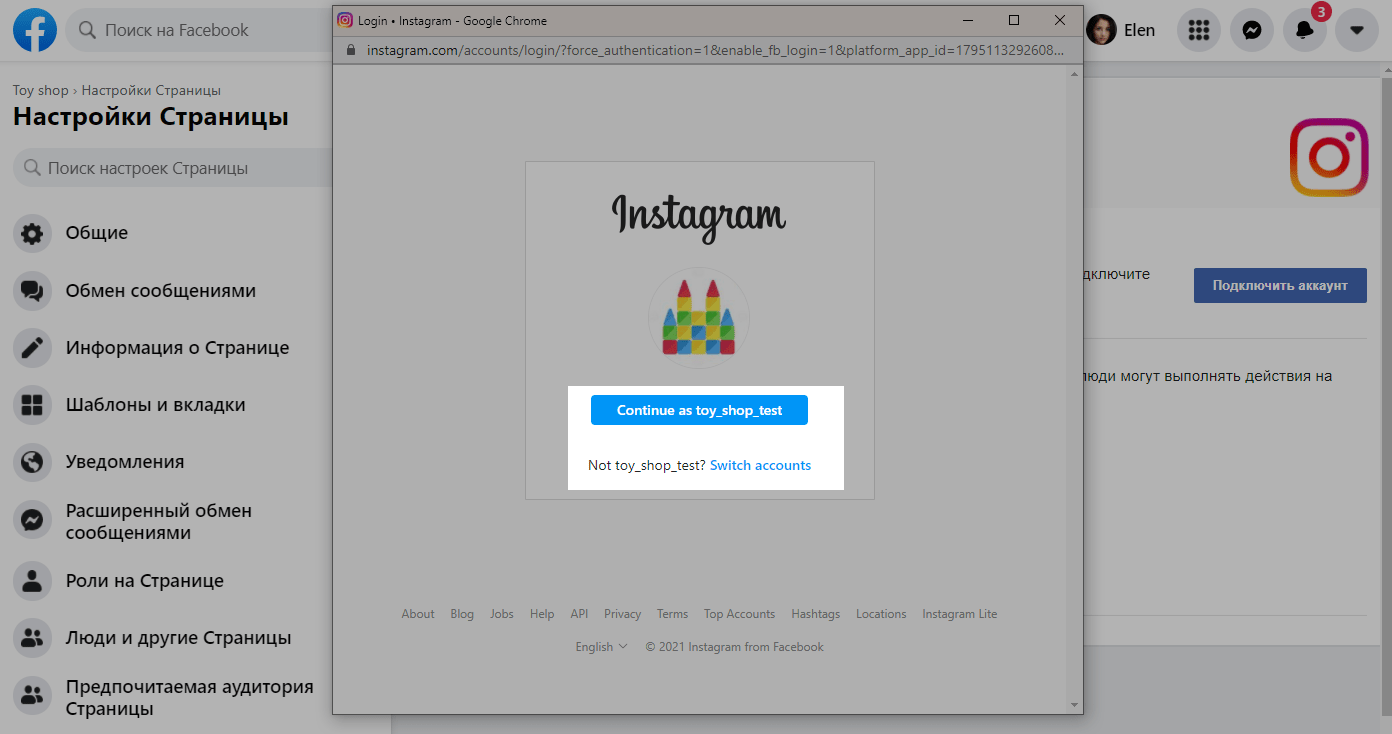This screenshot has height=734, width=1392.
Task: Click the Настройки Страницы breadcrumb text
Action: point(151,90)
